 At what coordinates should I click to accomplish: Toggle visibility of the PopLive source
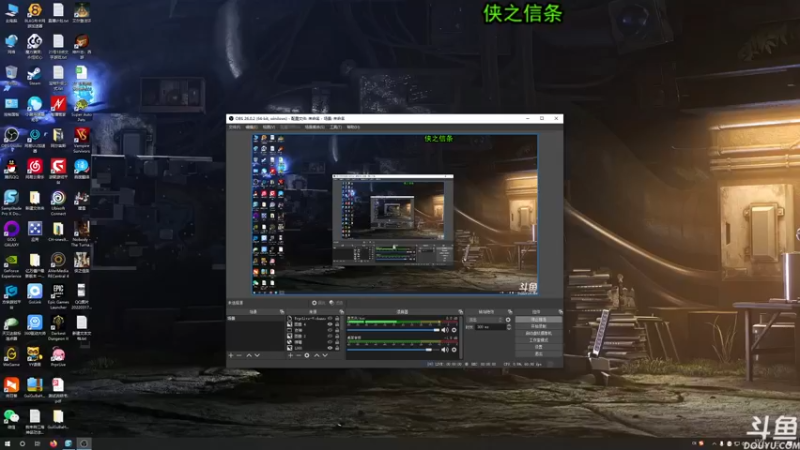pos(330,318)
